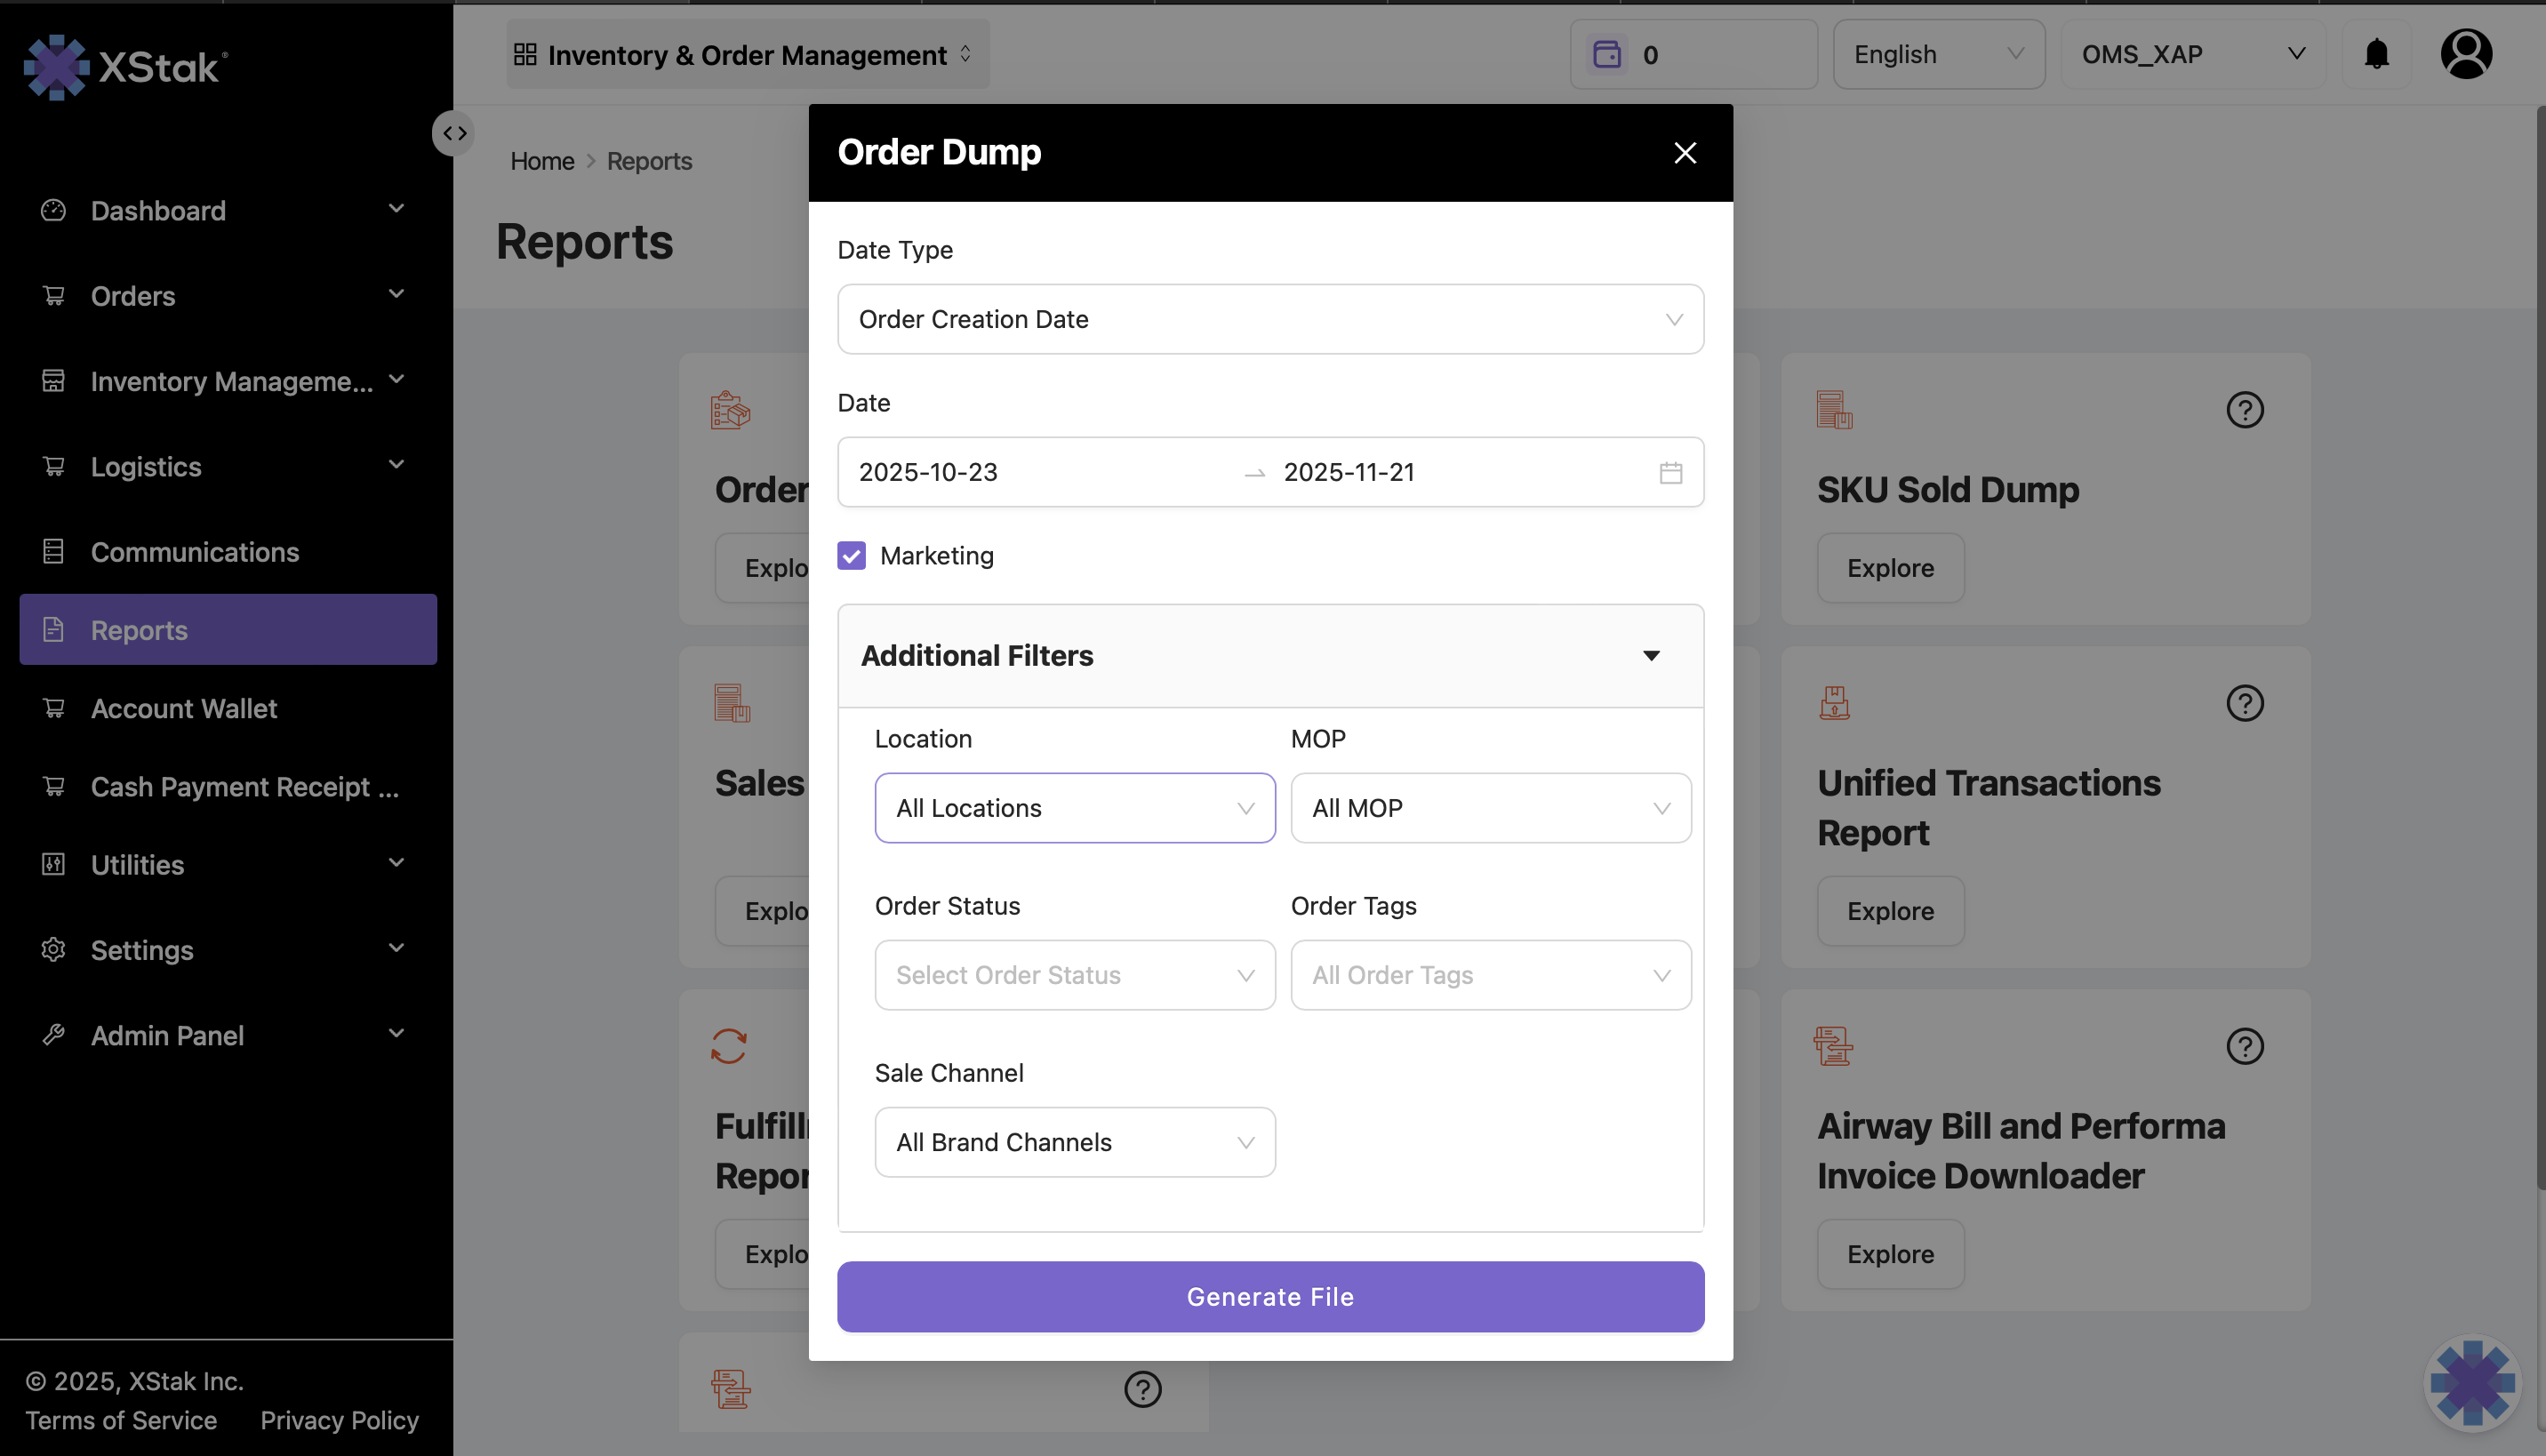Screen dimensions: 2546x1456
Task: Open Communications in the sidebar
Action: 194,552
